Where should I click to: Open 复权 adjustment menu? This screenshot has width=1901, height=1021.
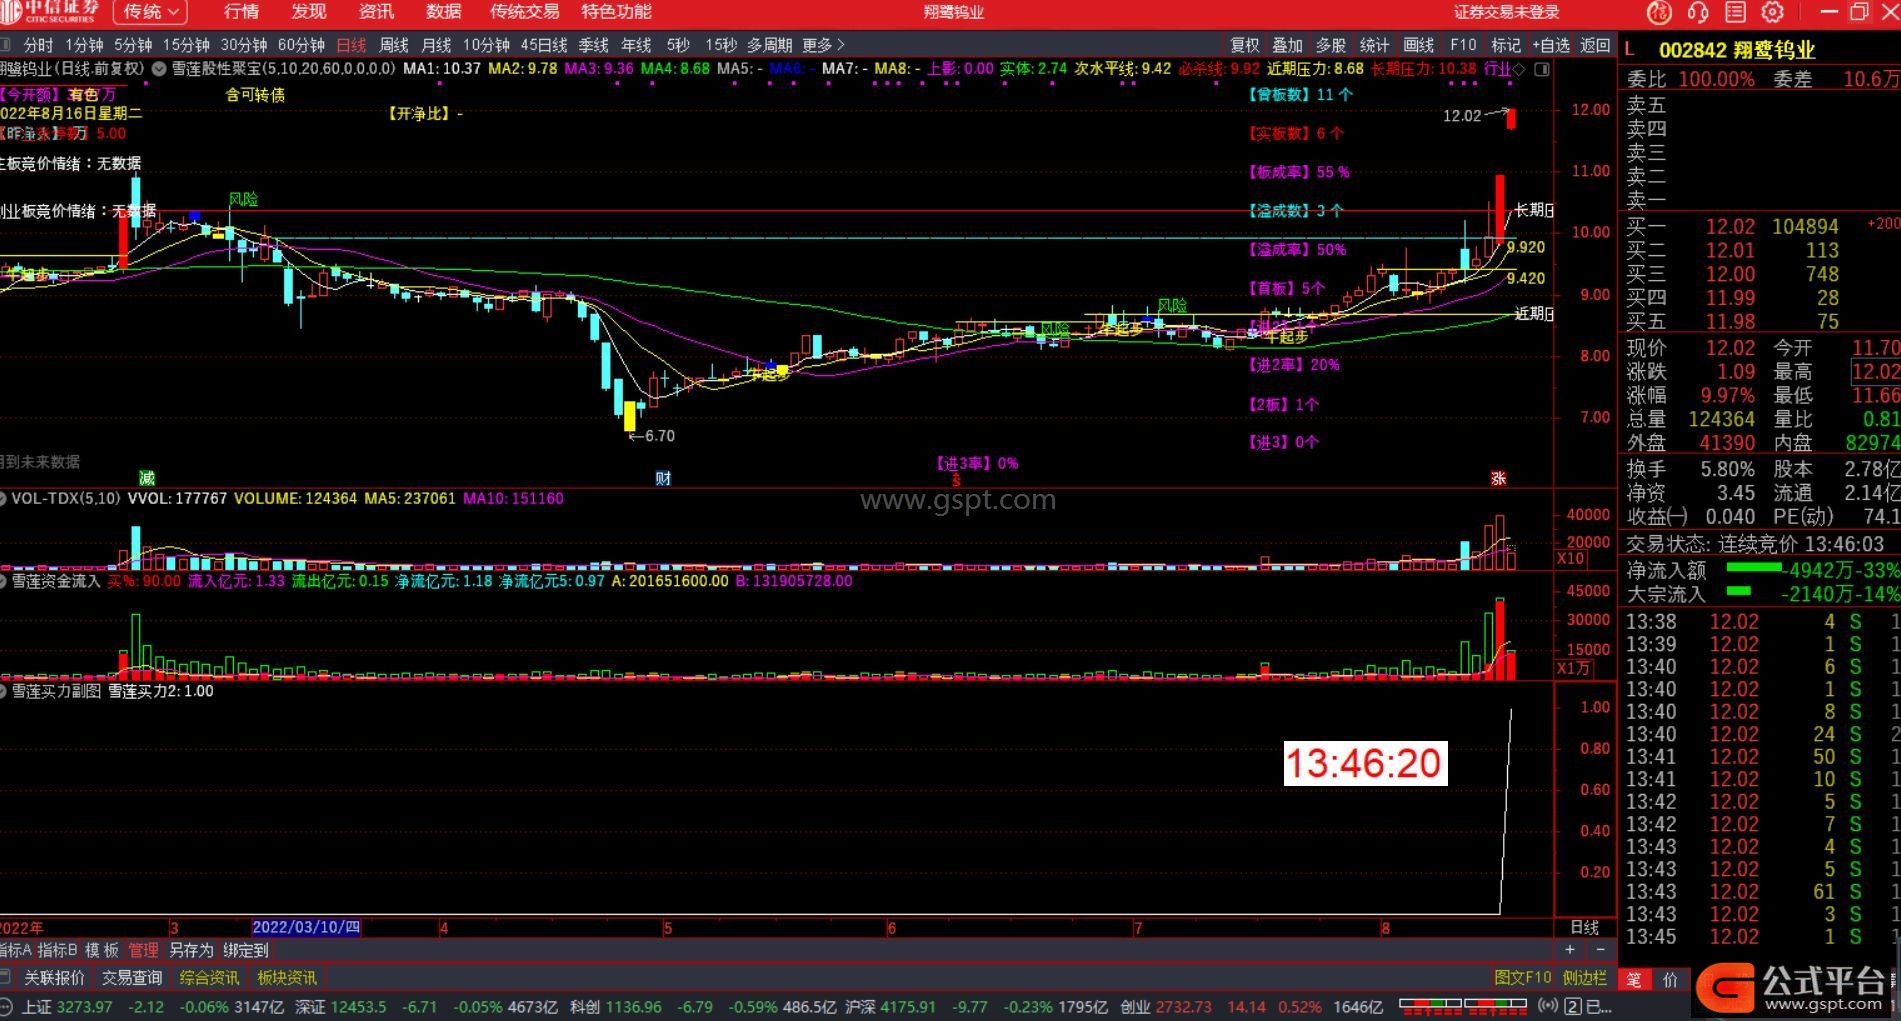coord(1245,45)
